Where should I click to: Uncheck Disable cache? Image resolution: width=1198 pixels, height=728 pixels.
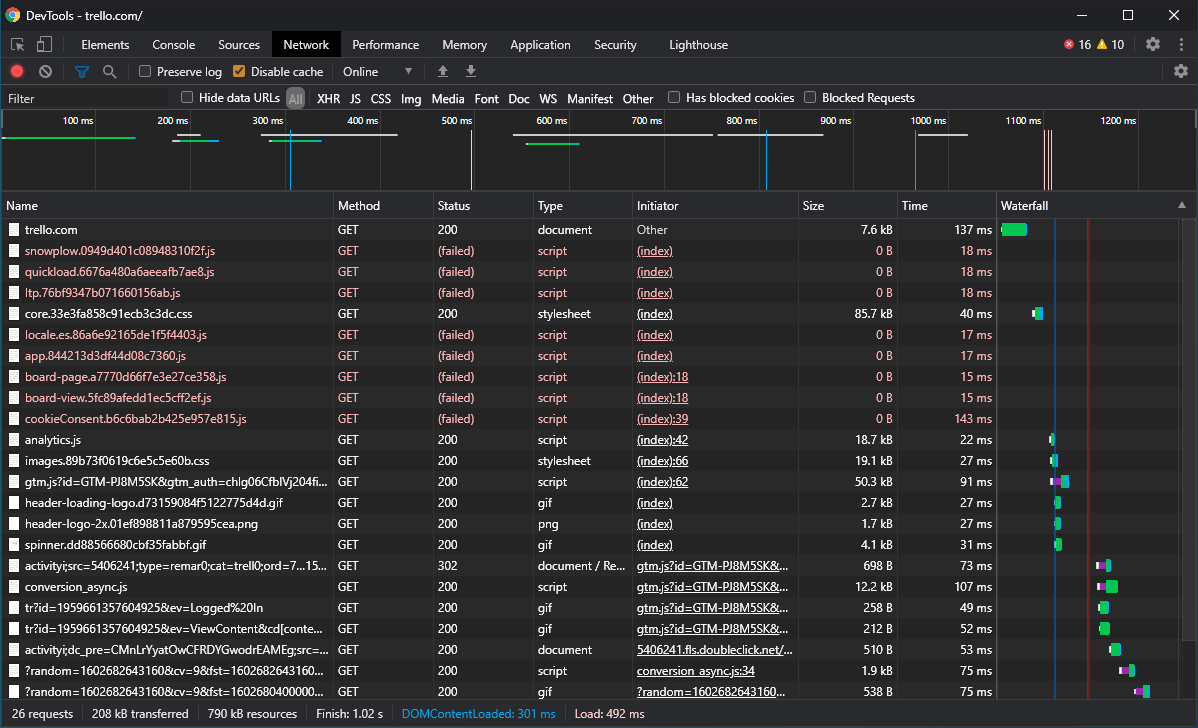[x=239, y=71]
